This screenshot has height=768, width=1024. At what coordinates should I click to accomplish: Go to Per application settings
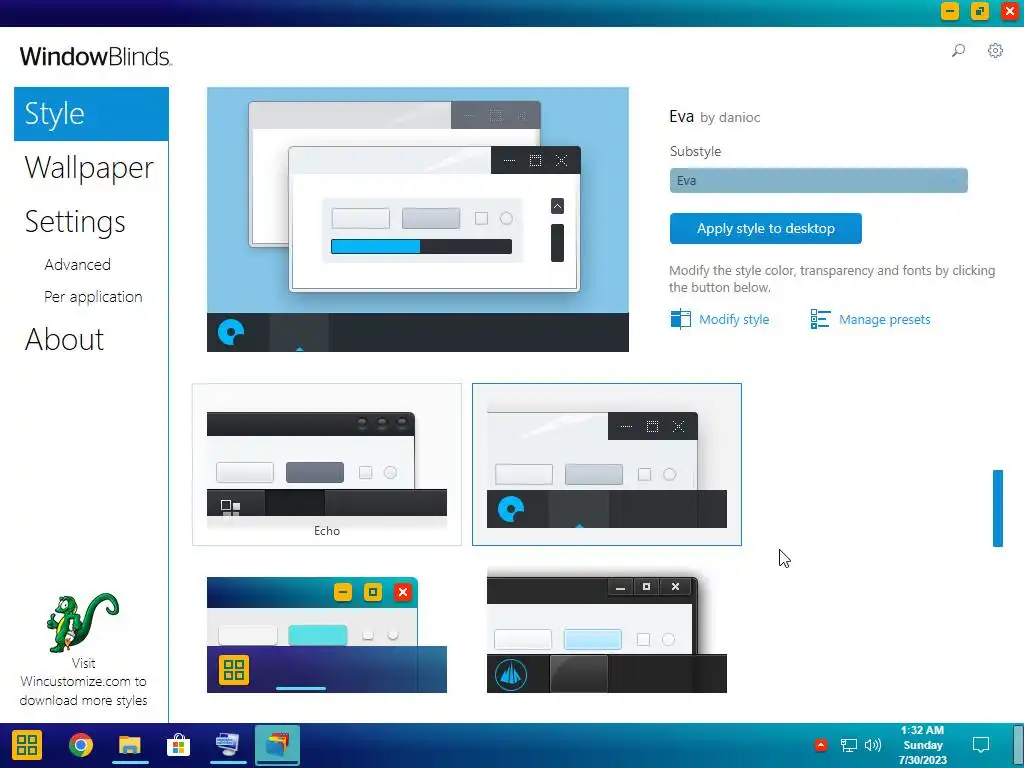pos(93,296)
